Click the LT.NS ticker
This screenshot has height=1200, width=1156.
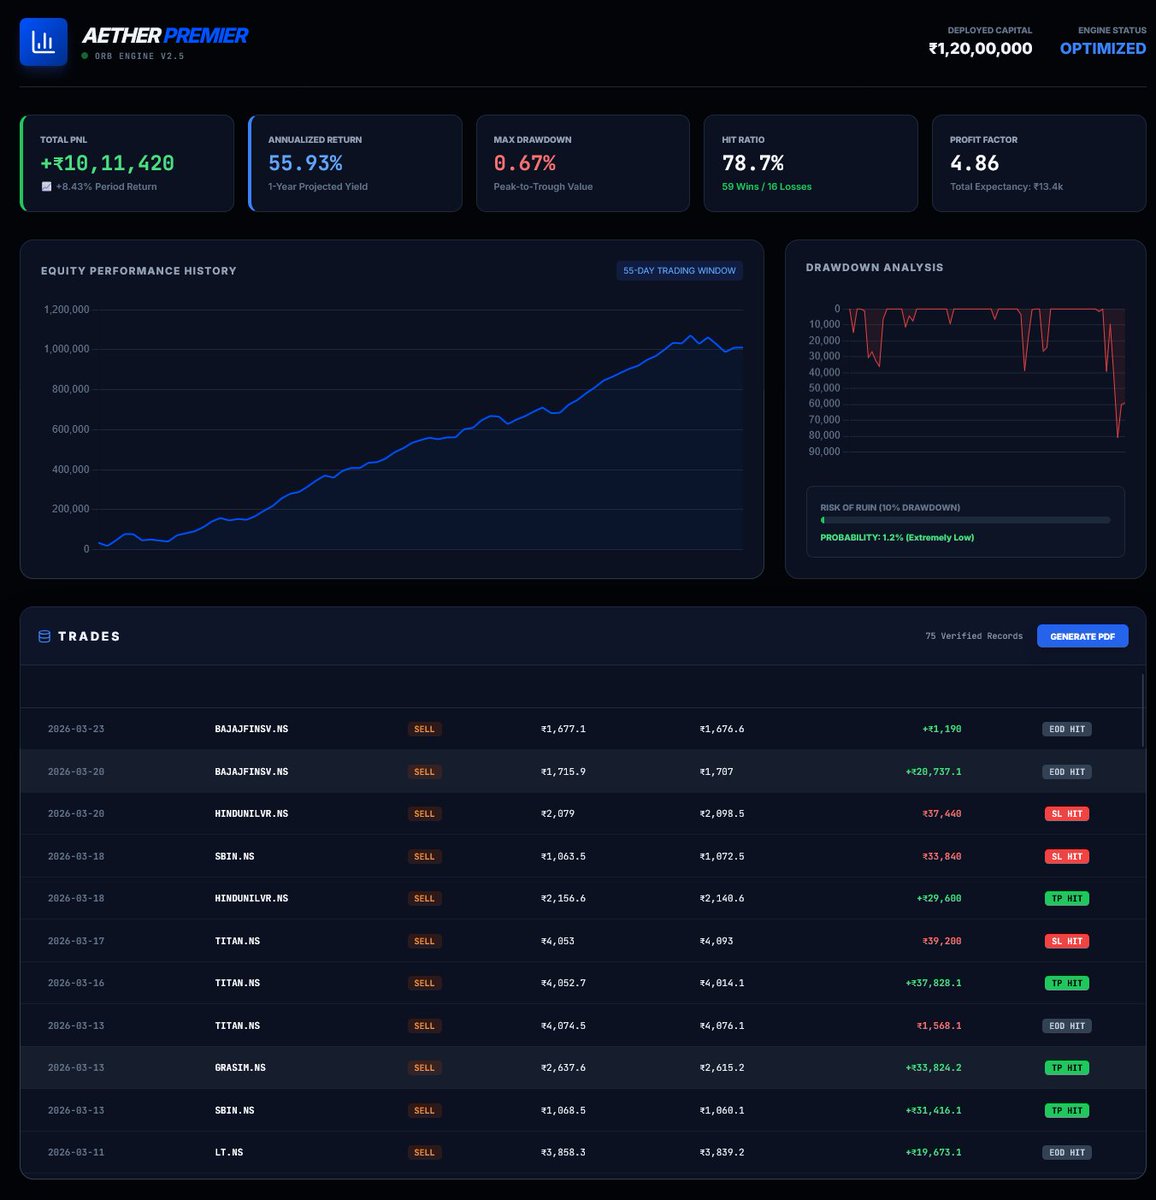(x=229, y=1153)
